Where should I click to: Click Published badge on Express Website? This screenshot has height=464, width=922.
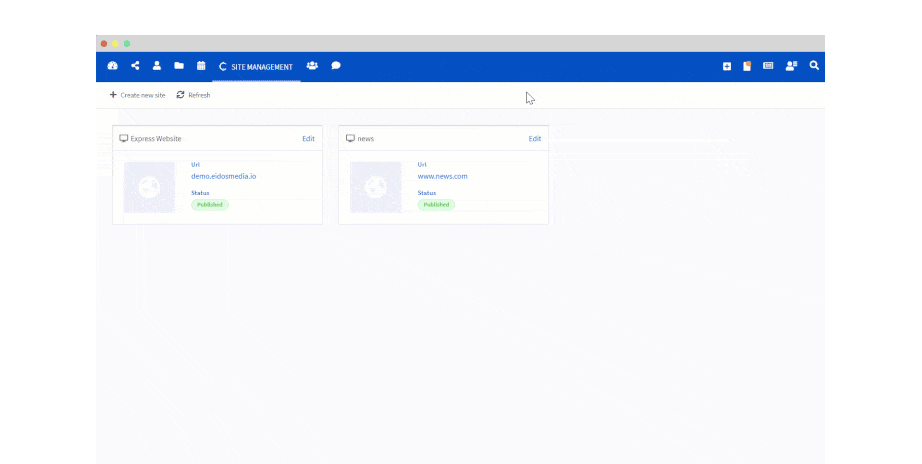pos(210,205)
